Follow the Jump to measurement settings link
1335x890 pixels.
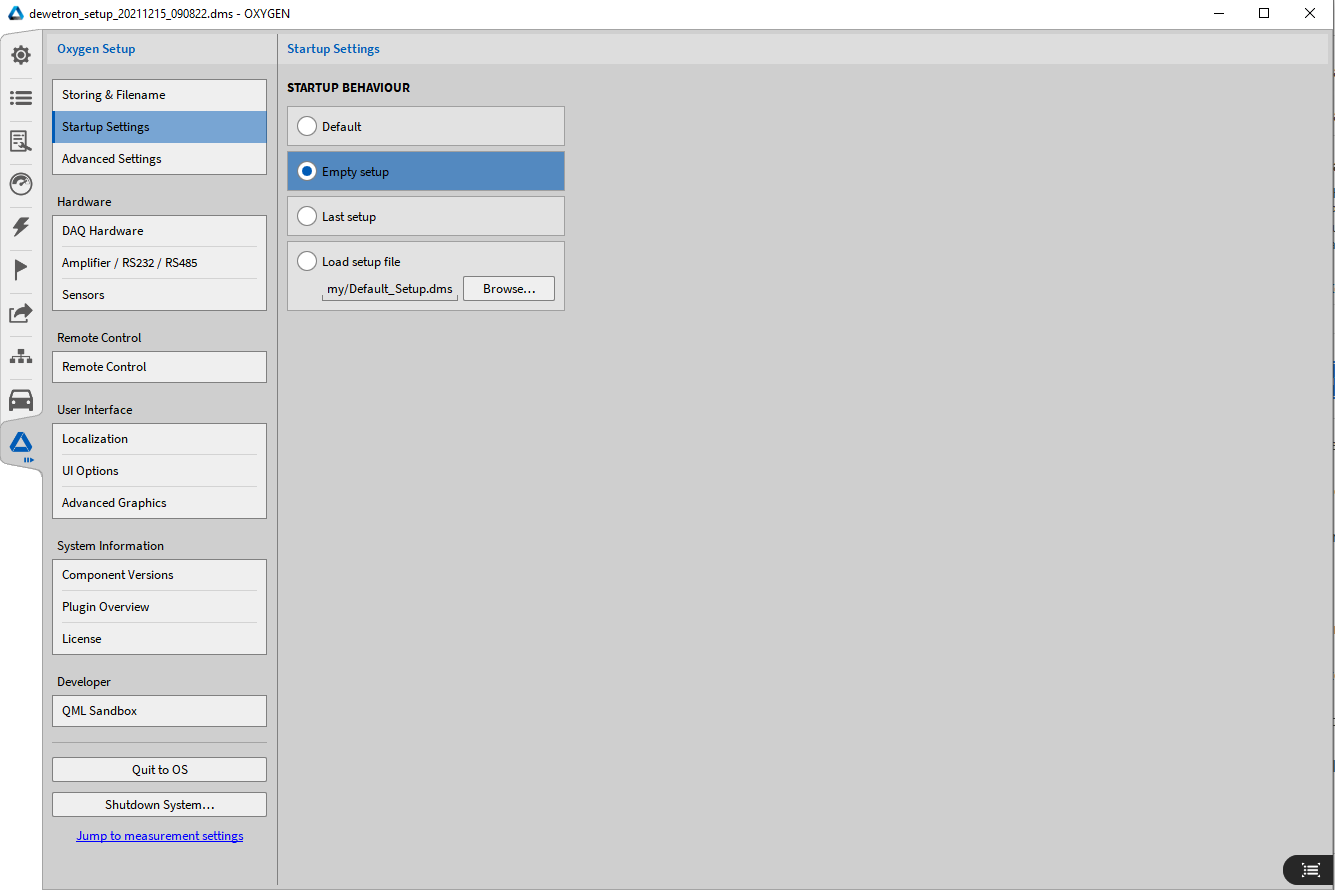(160, 836)
